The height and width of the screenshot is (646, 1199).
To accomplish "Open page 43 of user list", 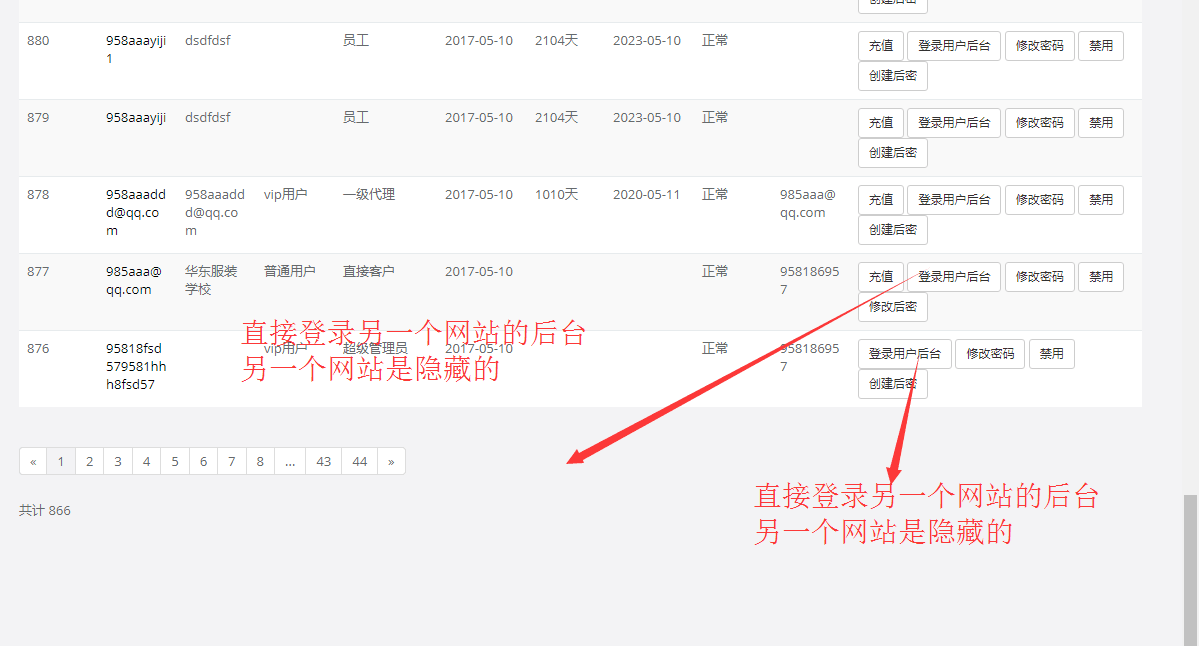I will (x=323, y=461).
